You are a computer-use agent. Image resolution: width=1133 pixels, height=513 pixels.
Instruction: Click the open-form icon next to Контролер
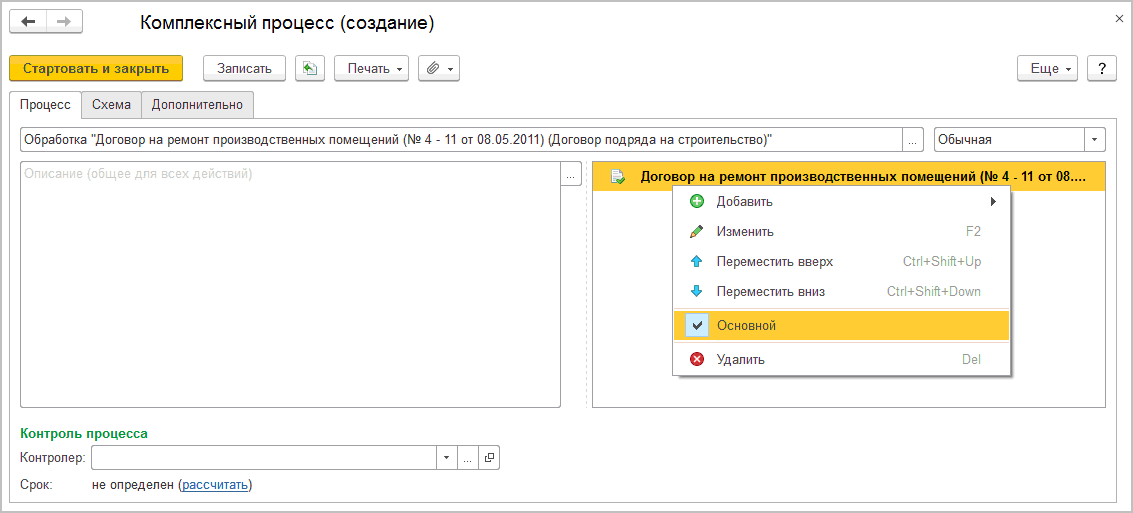[x=489, y=458]
